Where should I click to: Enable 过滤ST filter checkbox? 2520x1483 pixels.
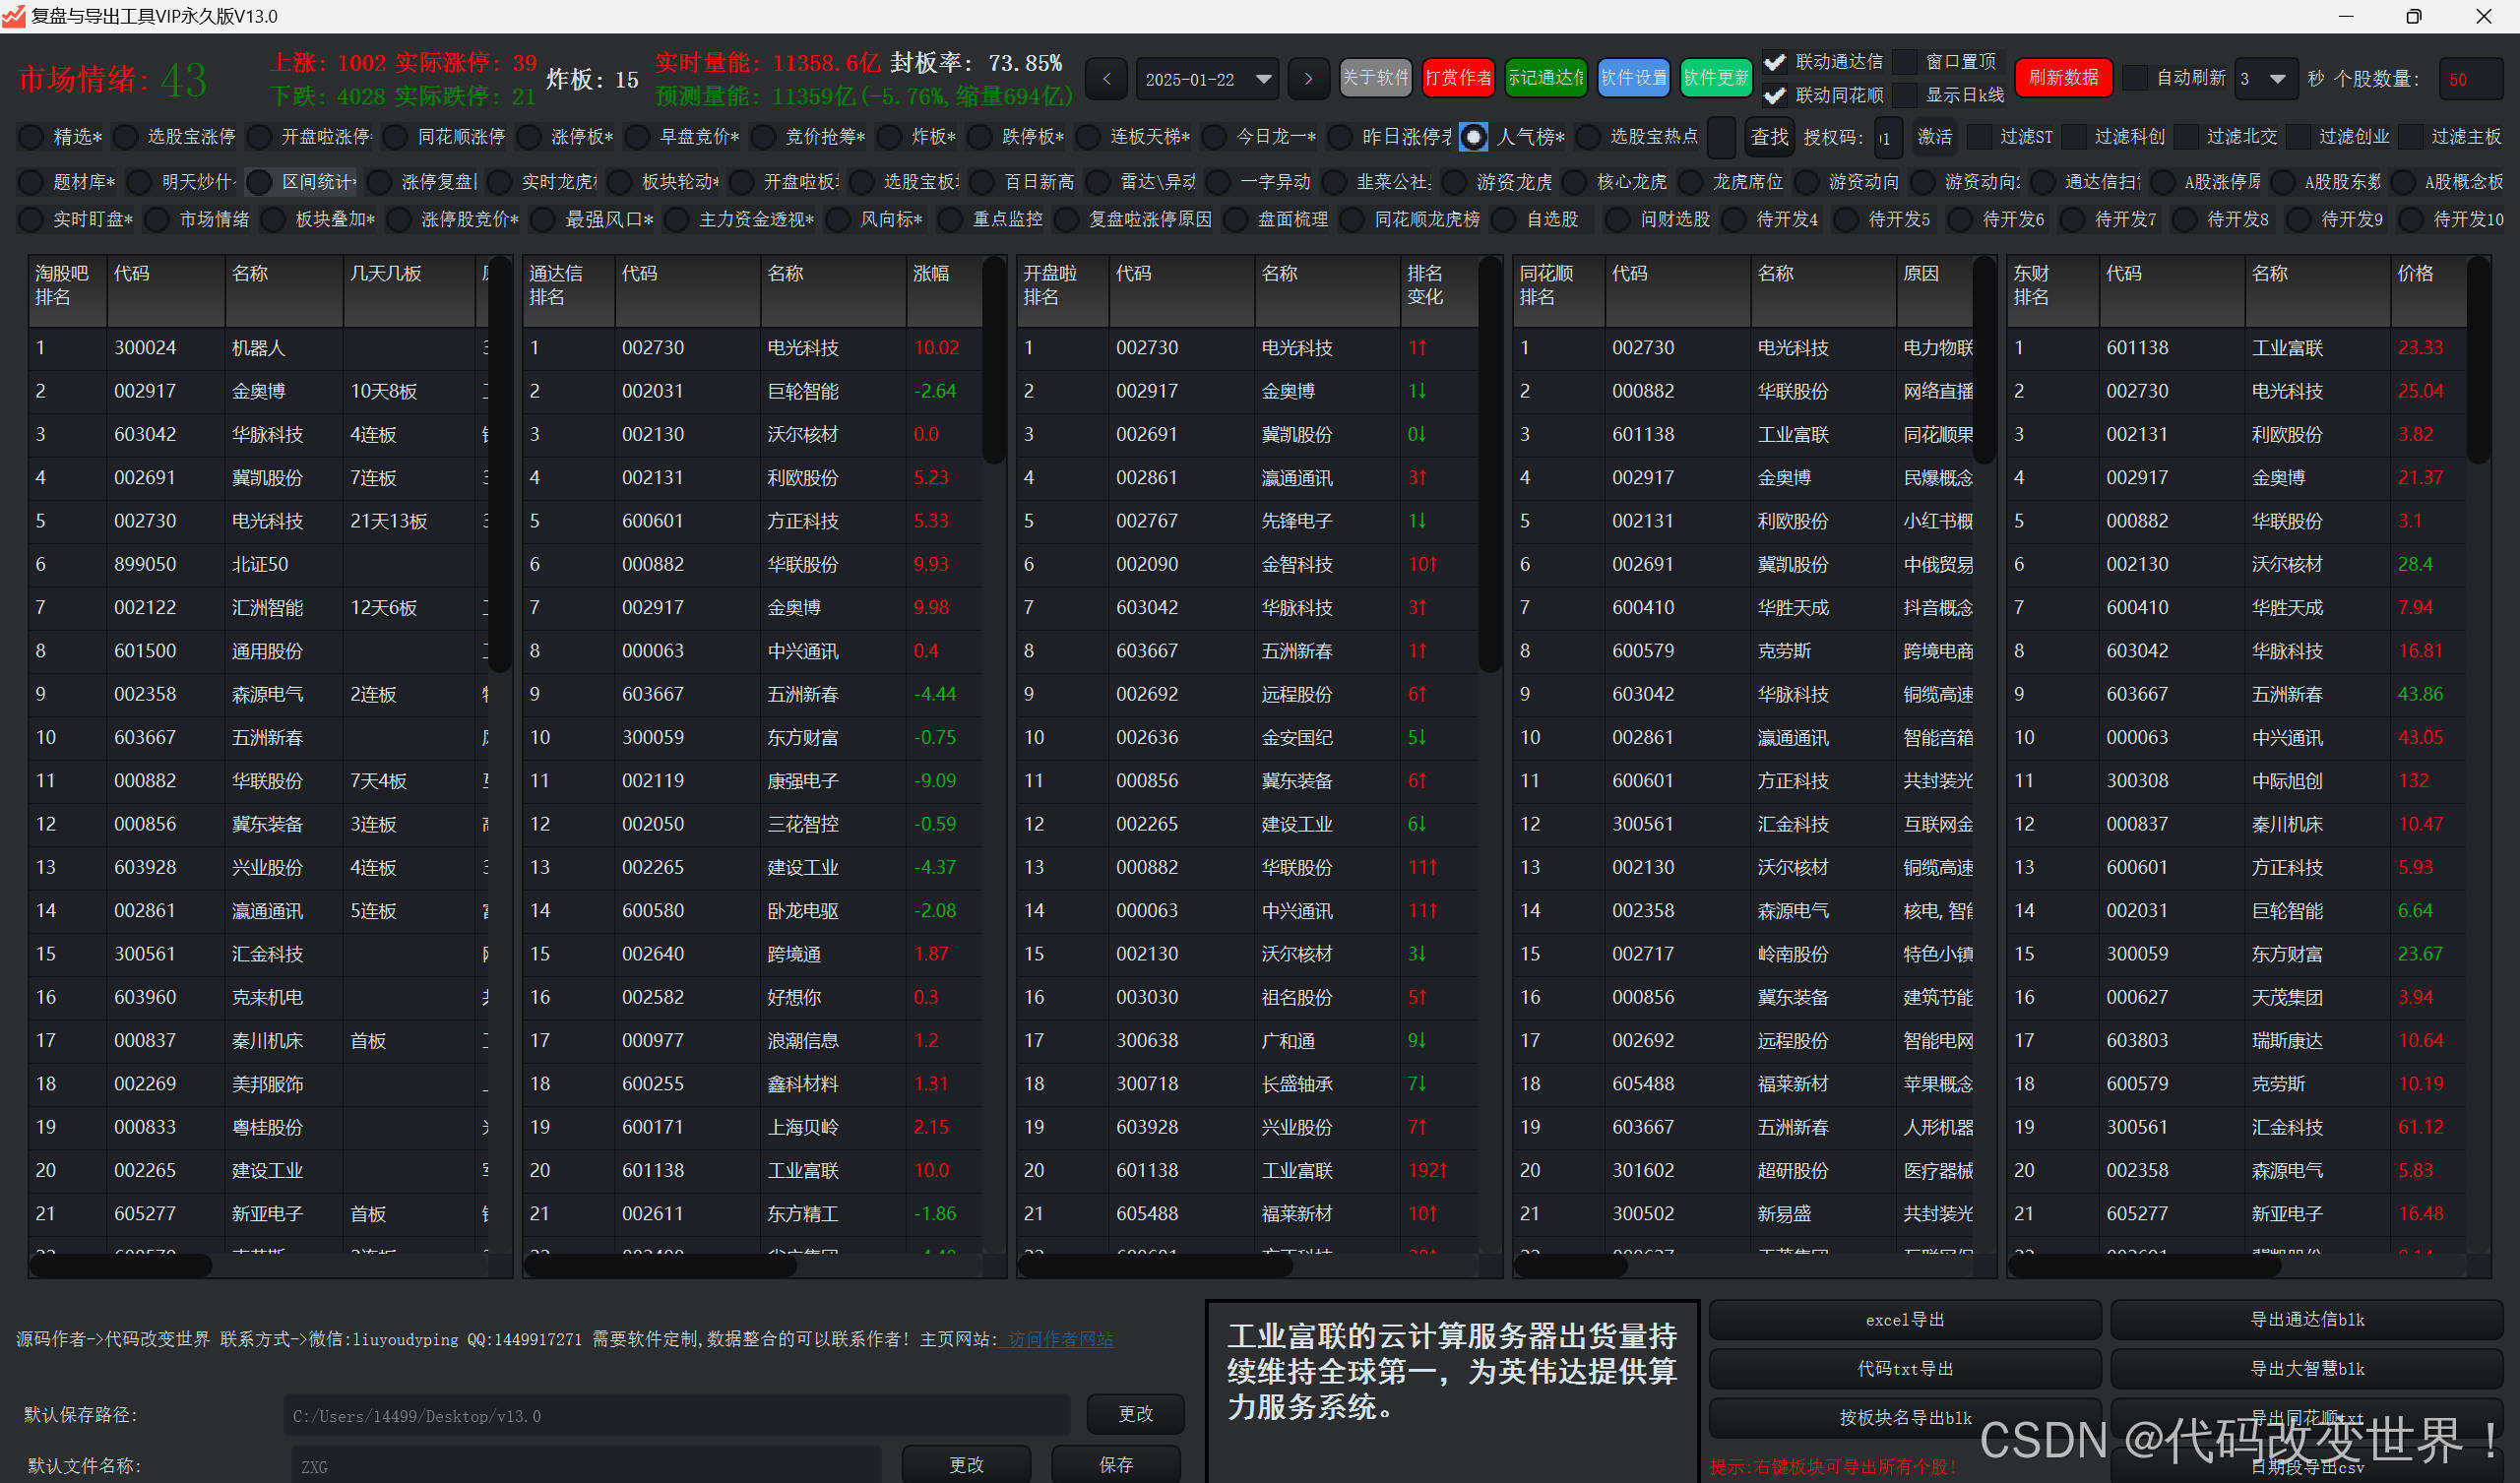tap(1979, 137)
